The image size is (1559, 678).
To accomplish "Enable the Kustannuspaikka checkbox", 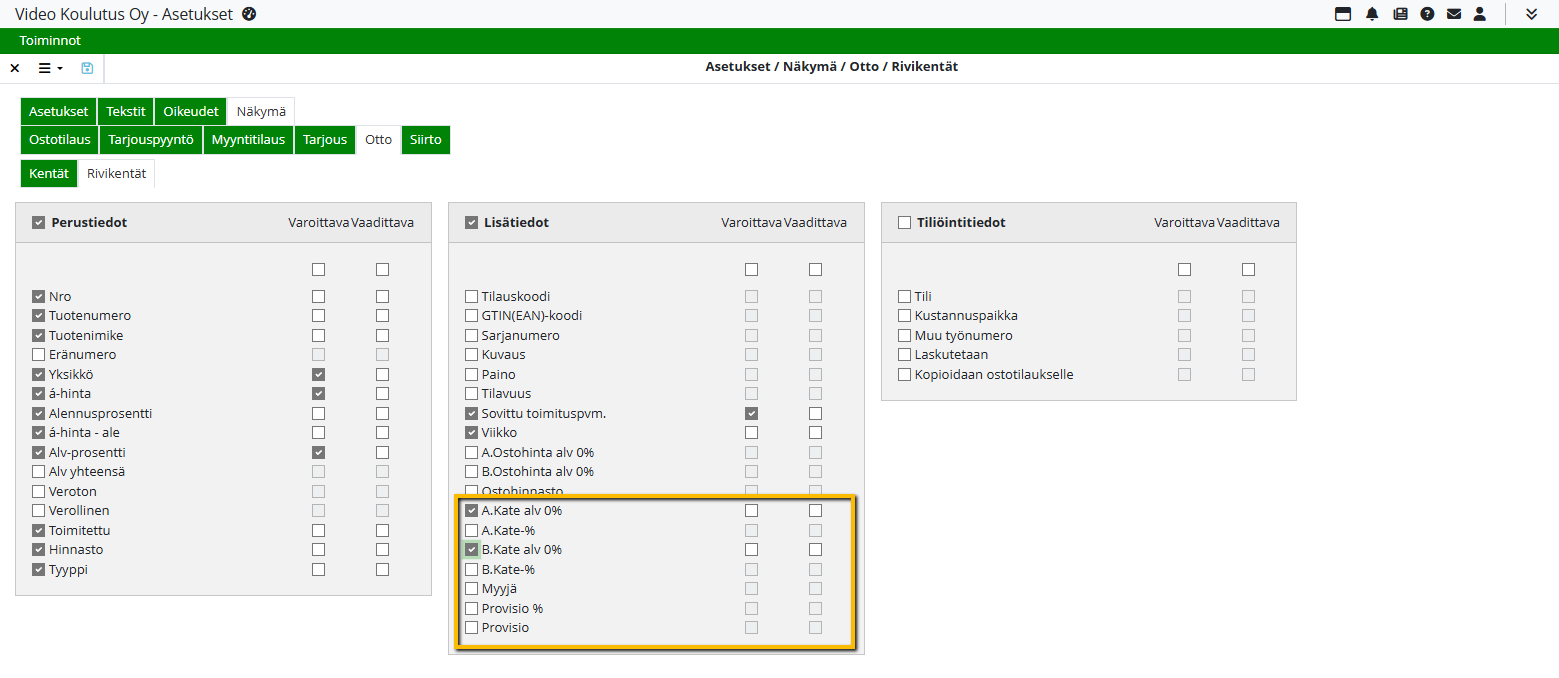I will [905, 316].
